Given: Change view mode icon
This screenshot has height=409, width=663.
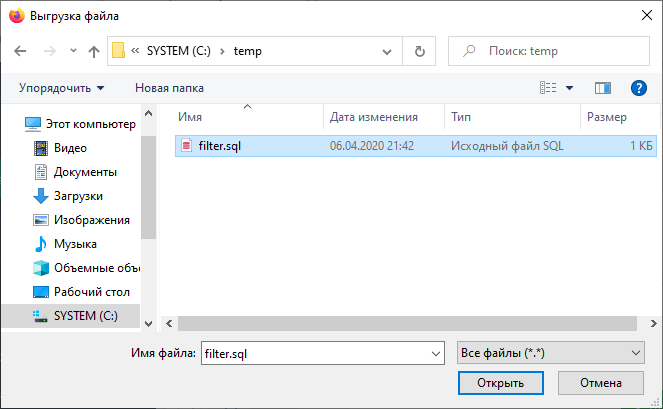Looking at the screenshot, I should pyautogui.click(x=548, y=88).
